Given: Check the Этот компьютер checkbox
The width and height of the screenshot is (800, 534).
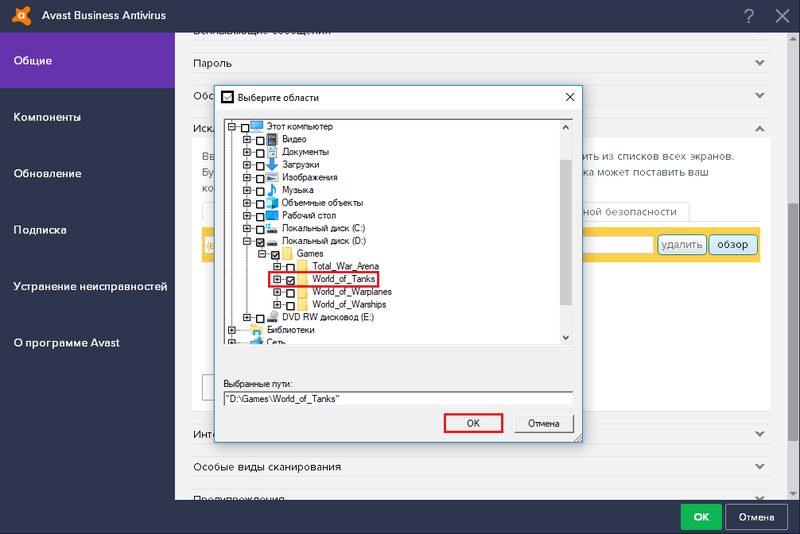Looking at the screenshot, I should (x=245, y=128).
